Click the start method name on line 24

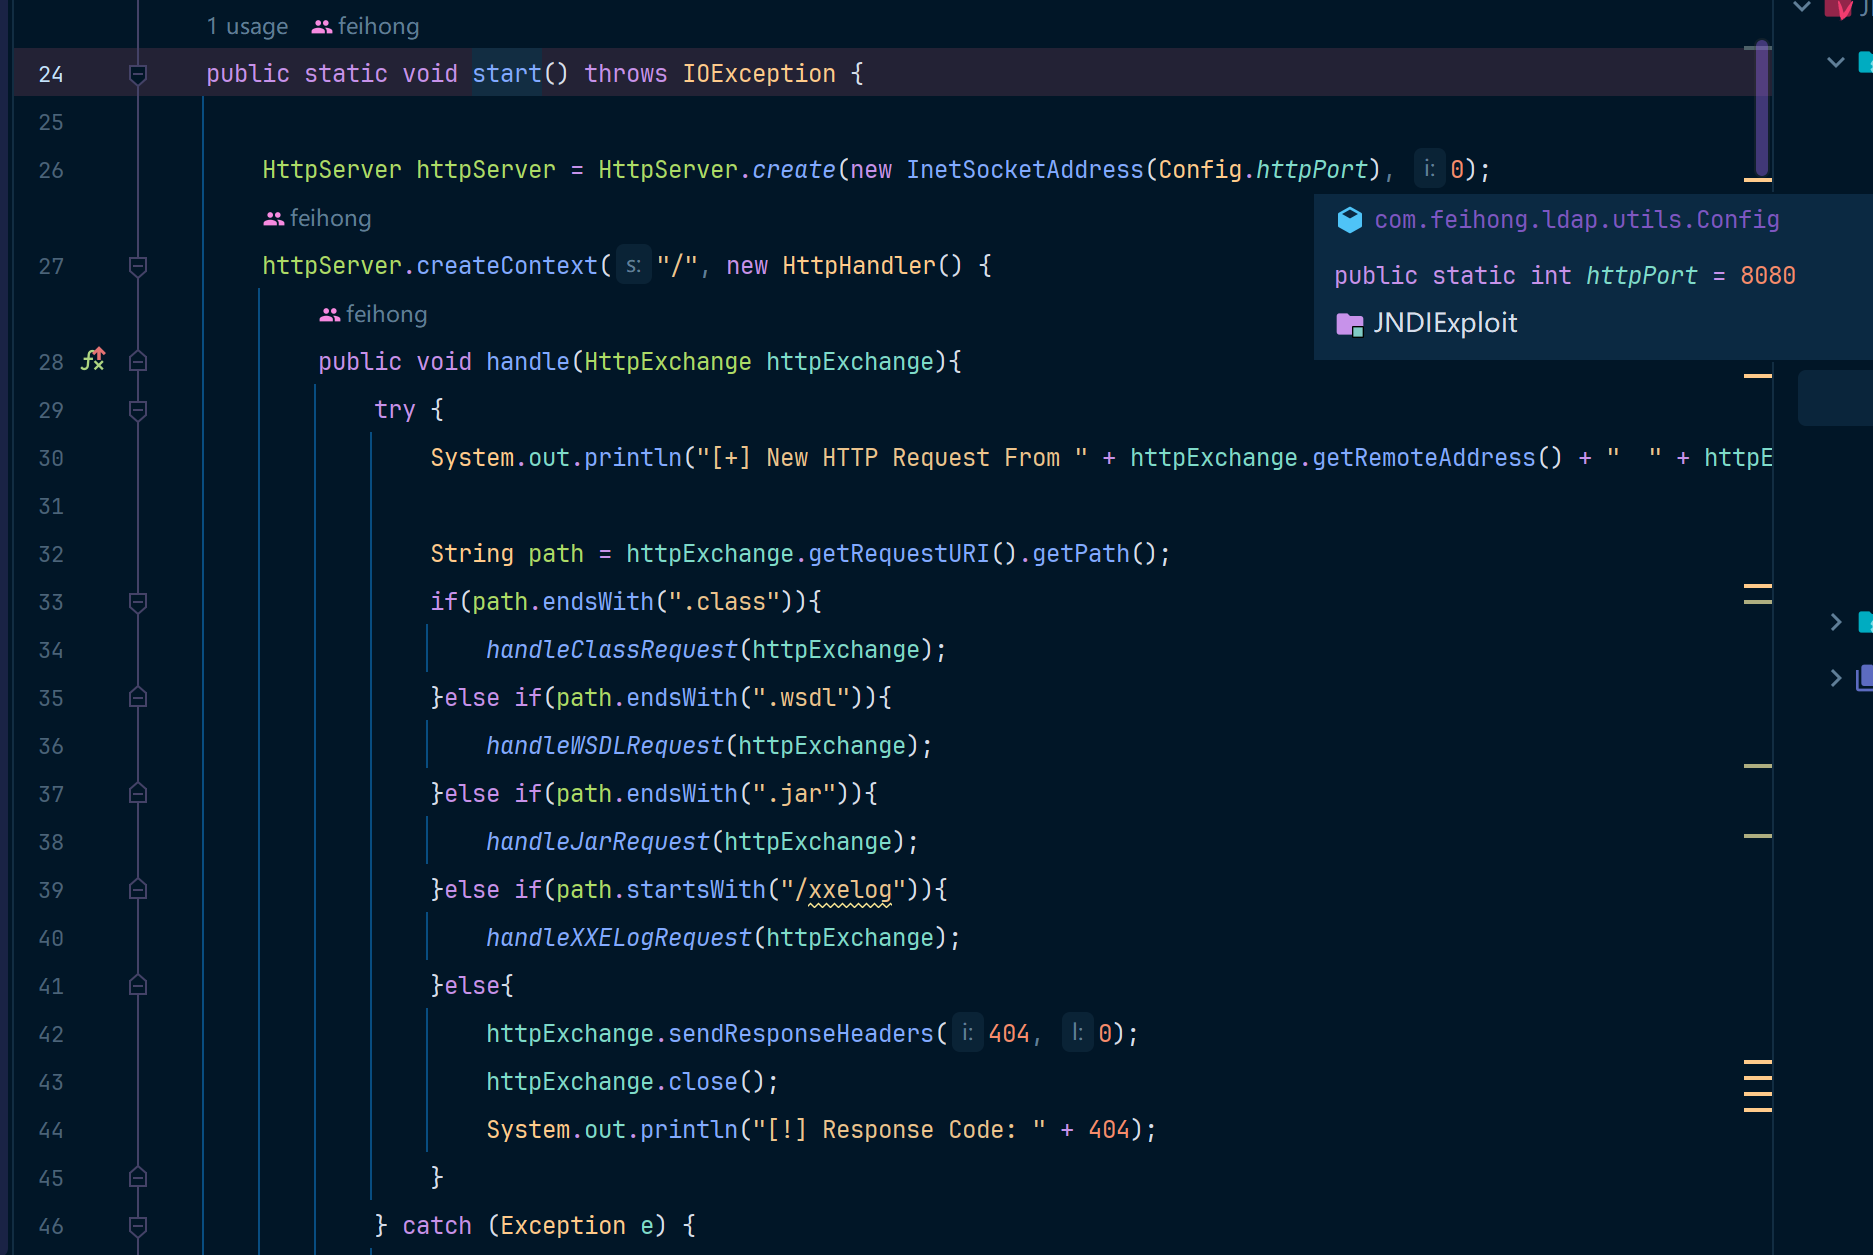pyautogui.click(x=506, y=74)
